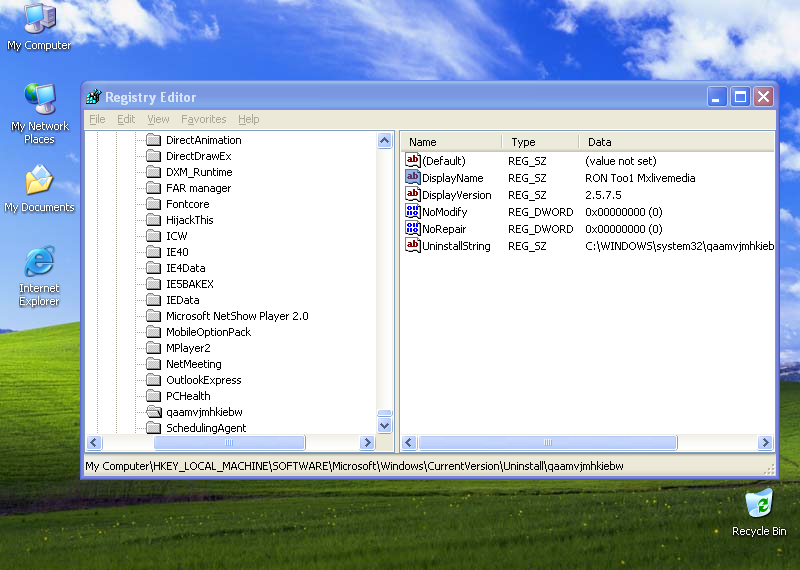This screenshot has width=800, height=570.
Task: Select the OutlookExpress registry key
Action: (204, 380)
